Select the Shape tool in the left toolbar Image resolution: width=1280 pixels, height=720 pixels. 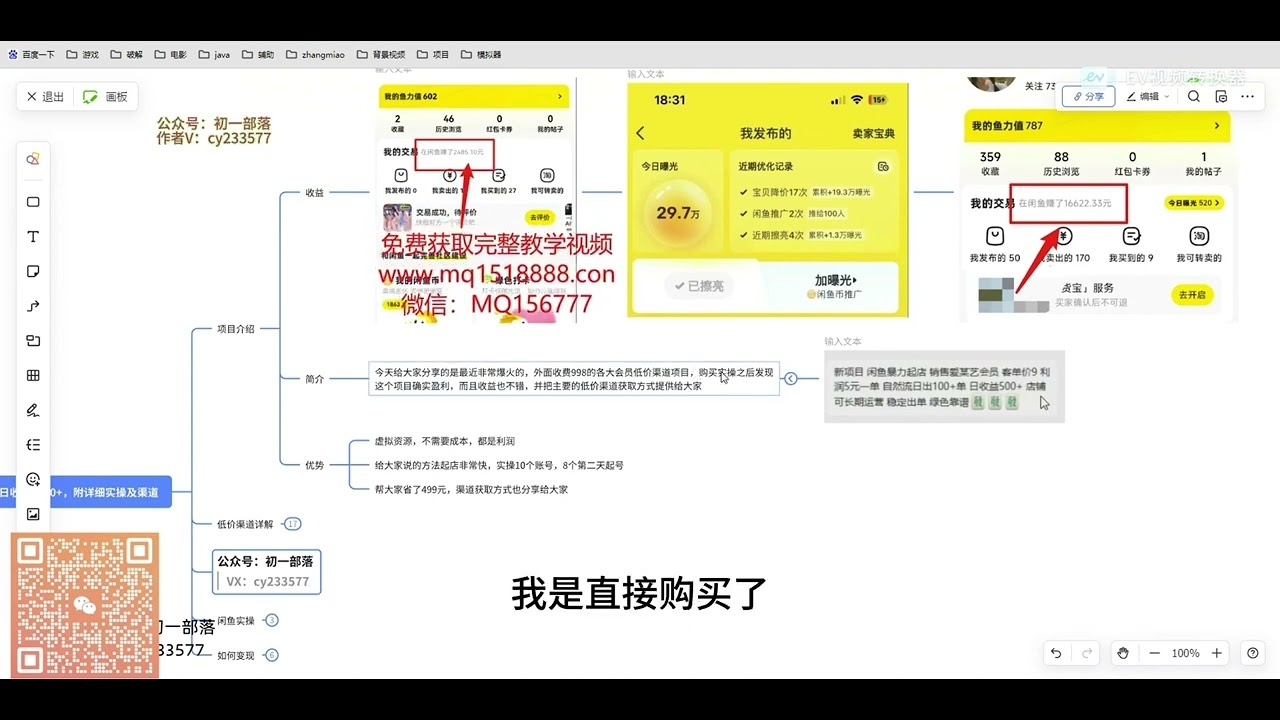[x=33, y=201]
